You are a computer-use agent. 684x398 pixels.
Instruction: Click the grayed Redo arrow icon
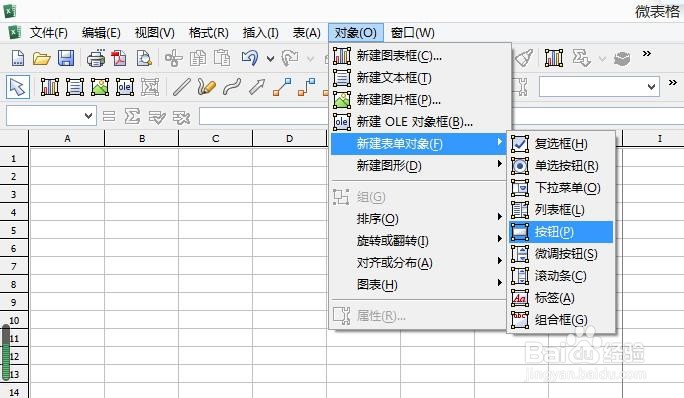pos(290,58)
